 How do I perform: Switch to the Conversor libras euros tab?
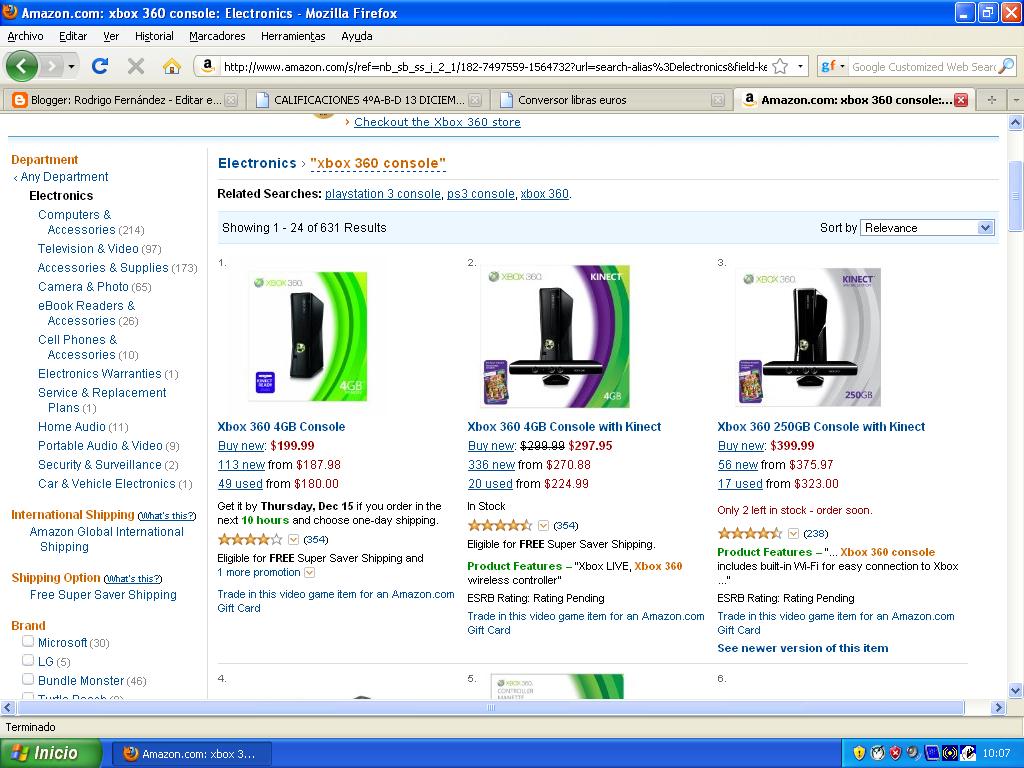[610, 100]
